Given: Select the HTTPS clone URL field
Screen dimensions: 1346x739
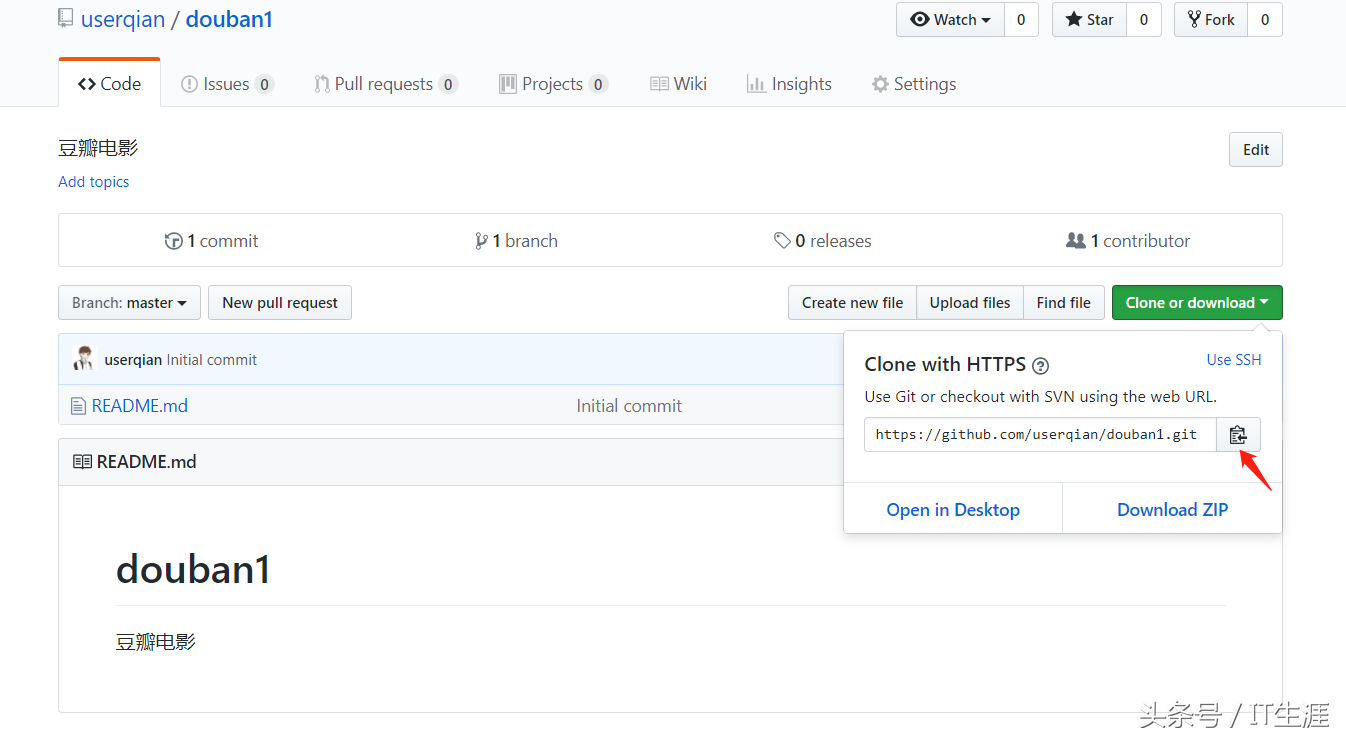Looking at the screenshot, I should coord(1039,435).
